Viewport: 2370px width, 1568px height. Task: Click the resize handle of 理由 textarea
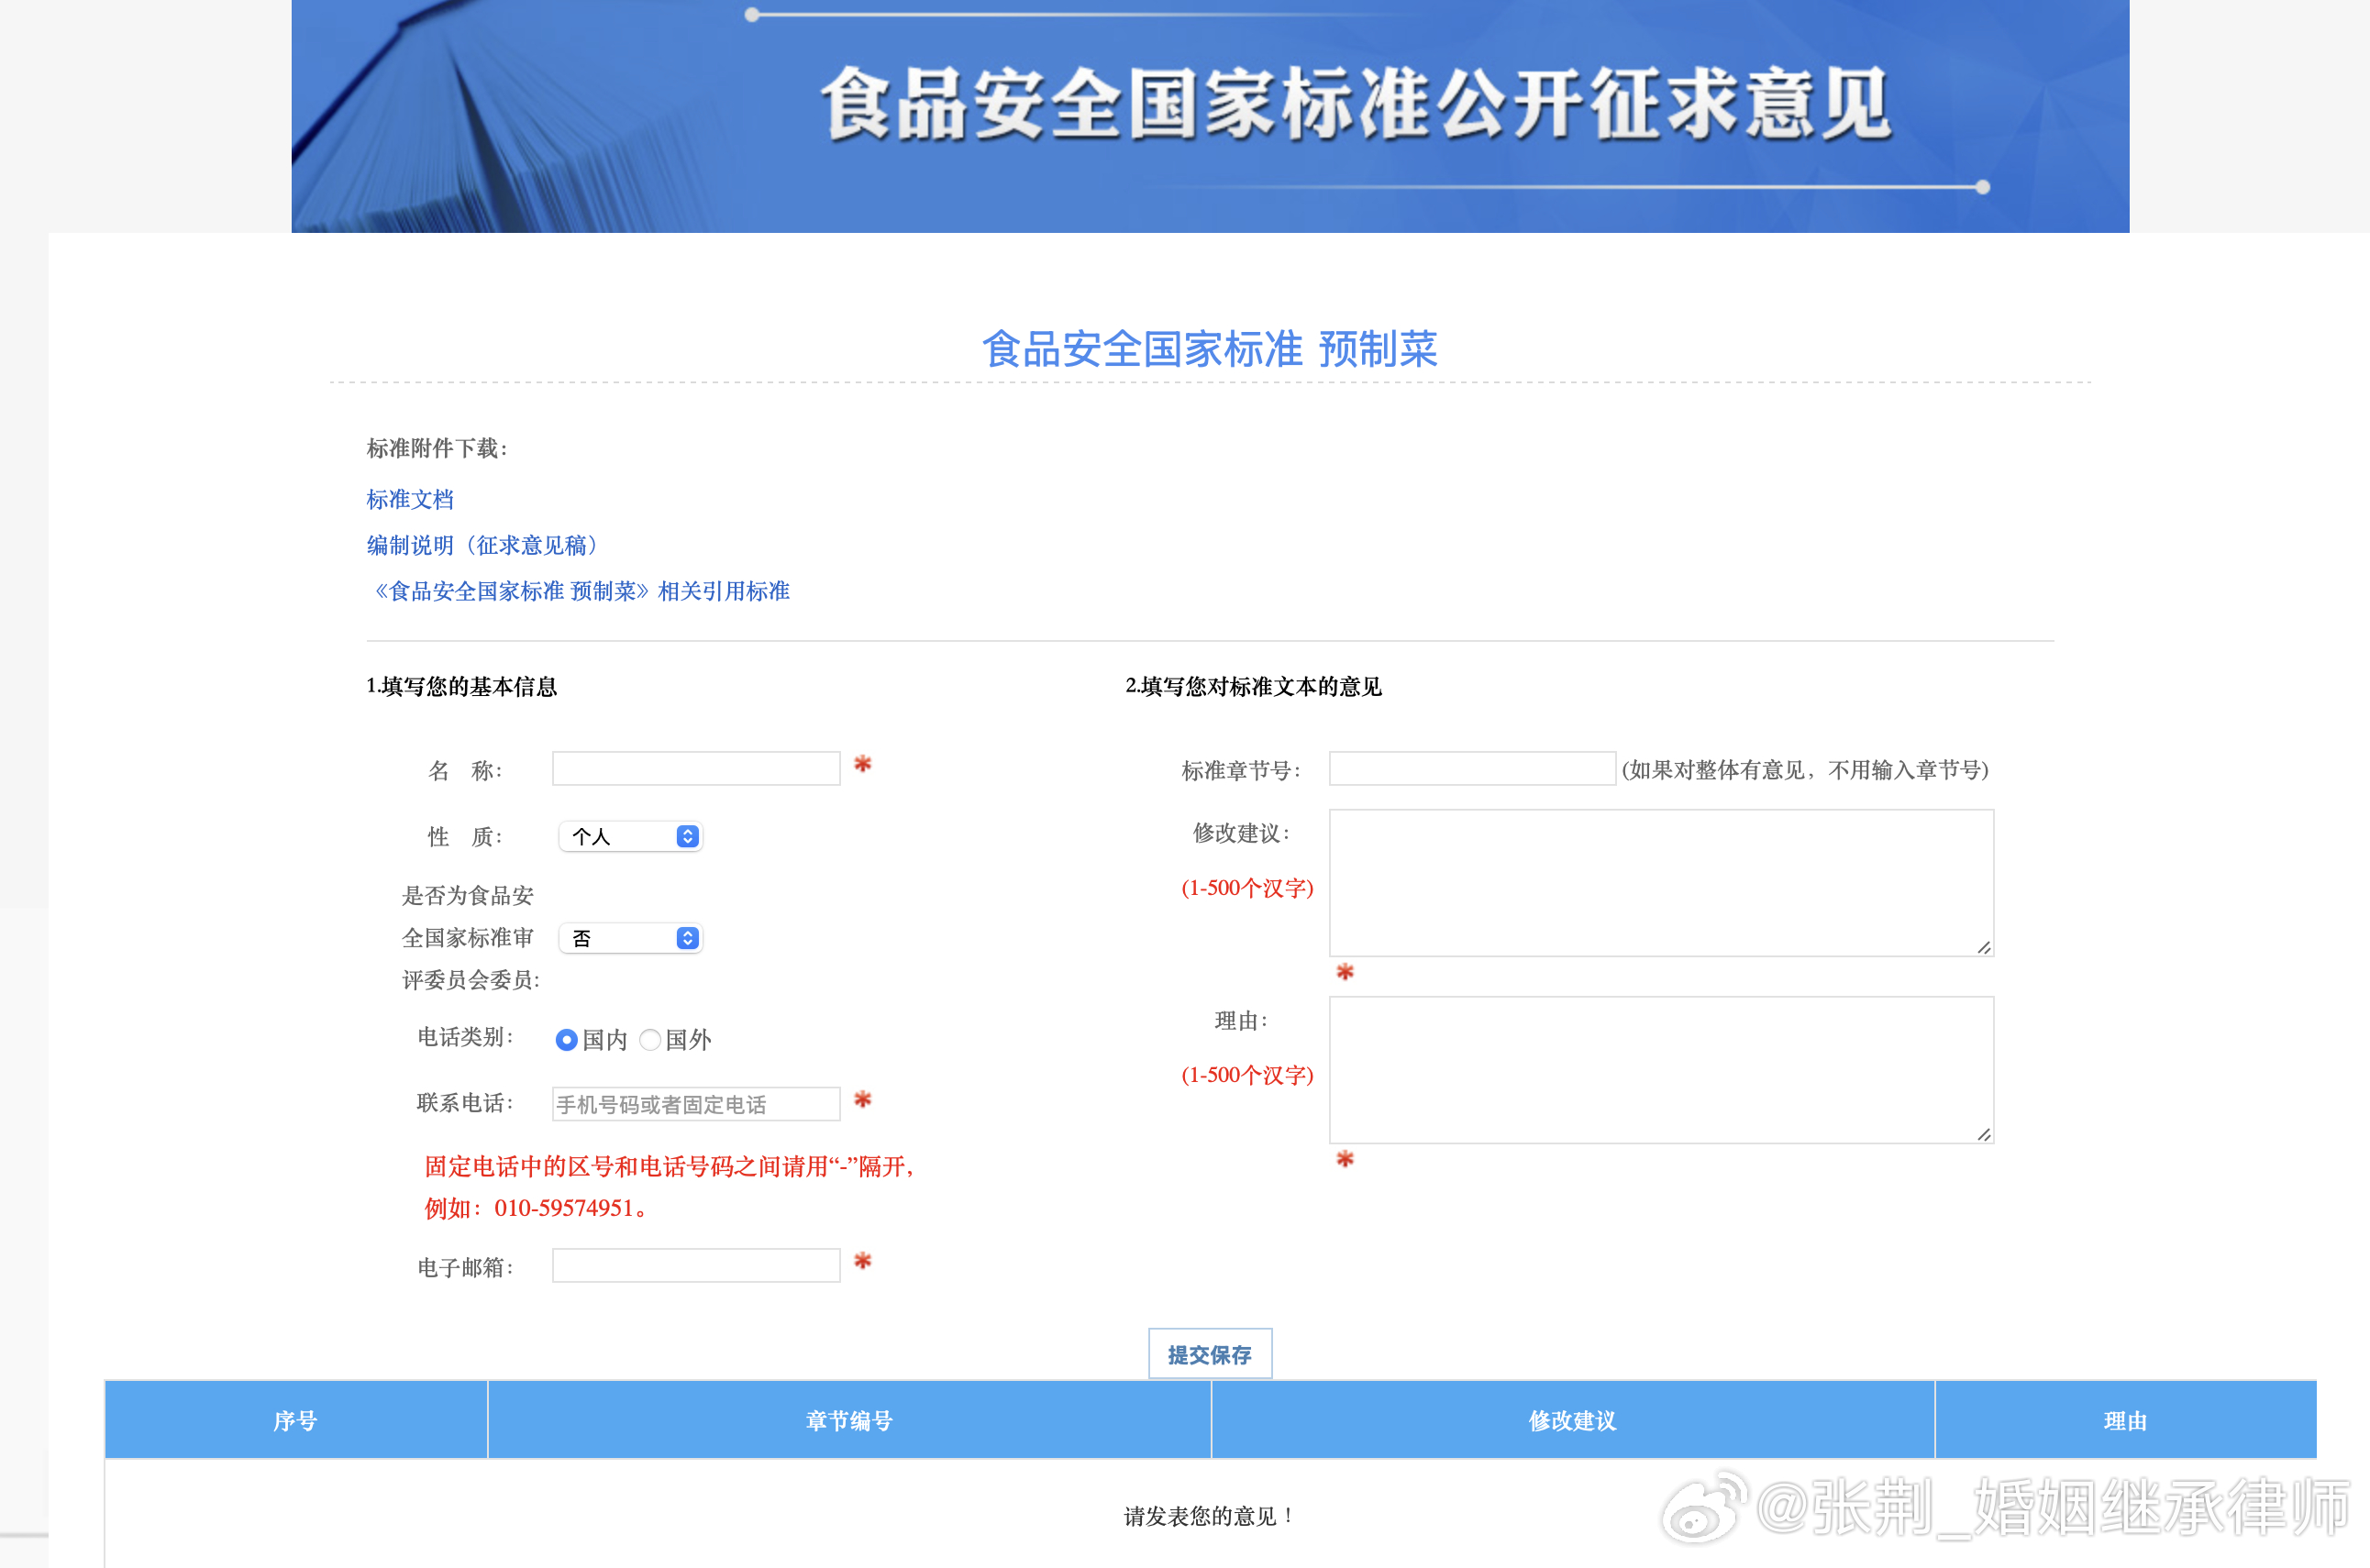coord(1984,1134)
